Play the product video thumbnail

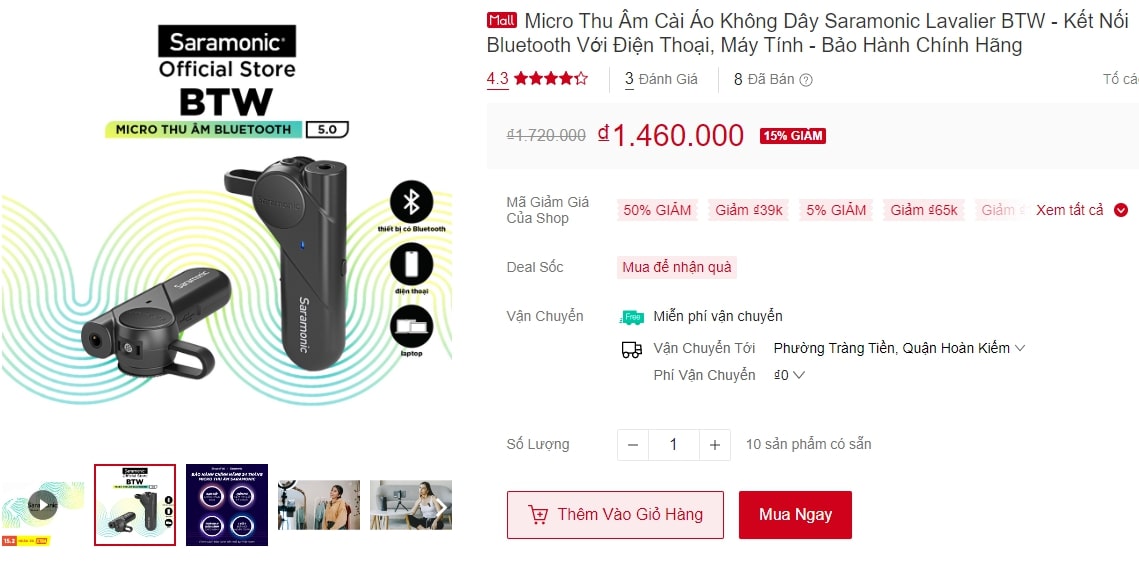pyautogui.click(x=42, y=505)
